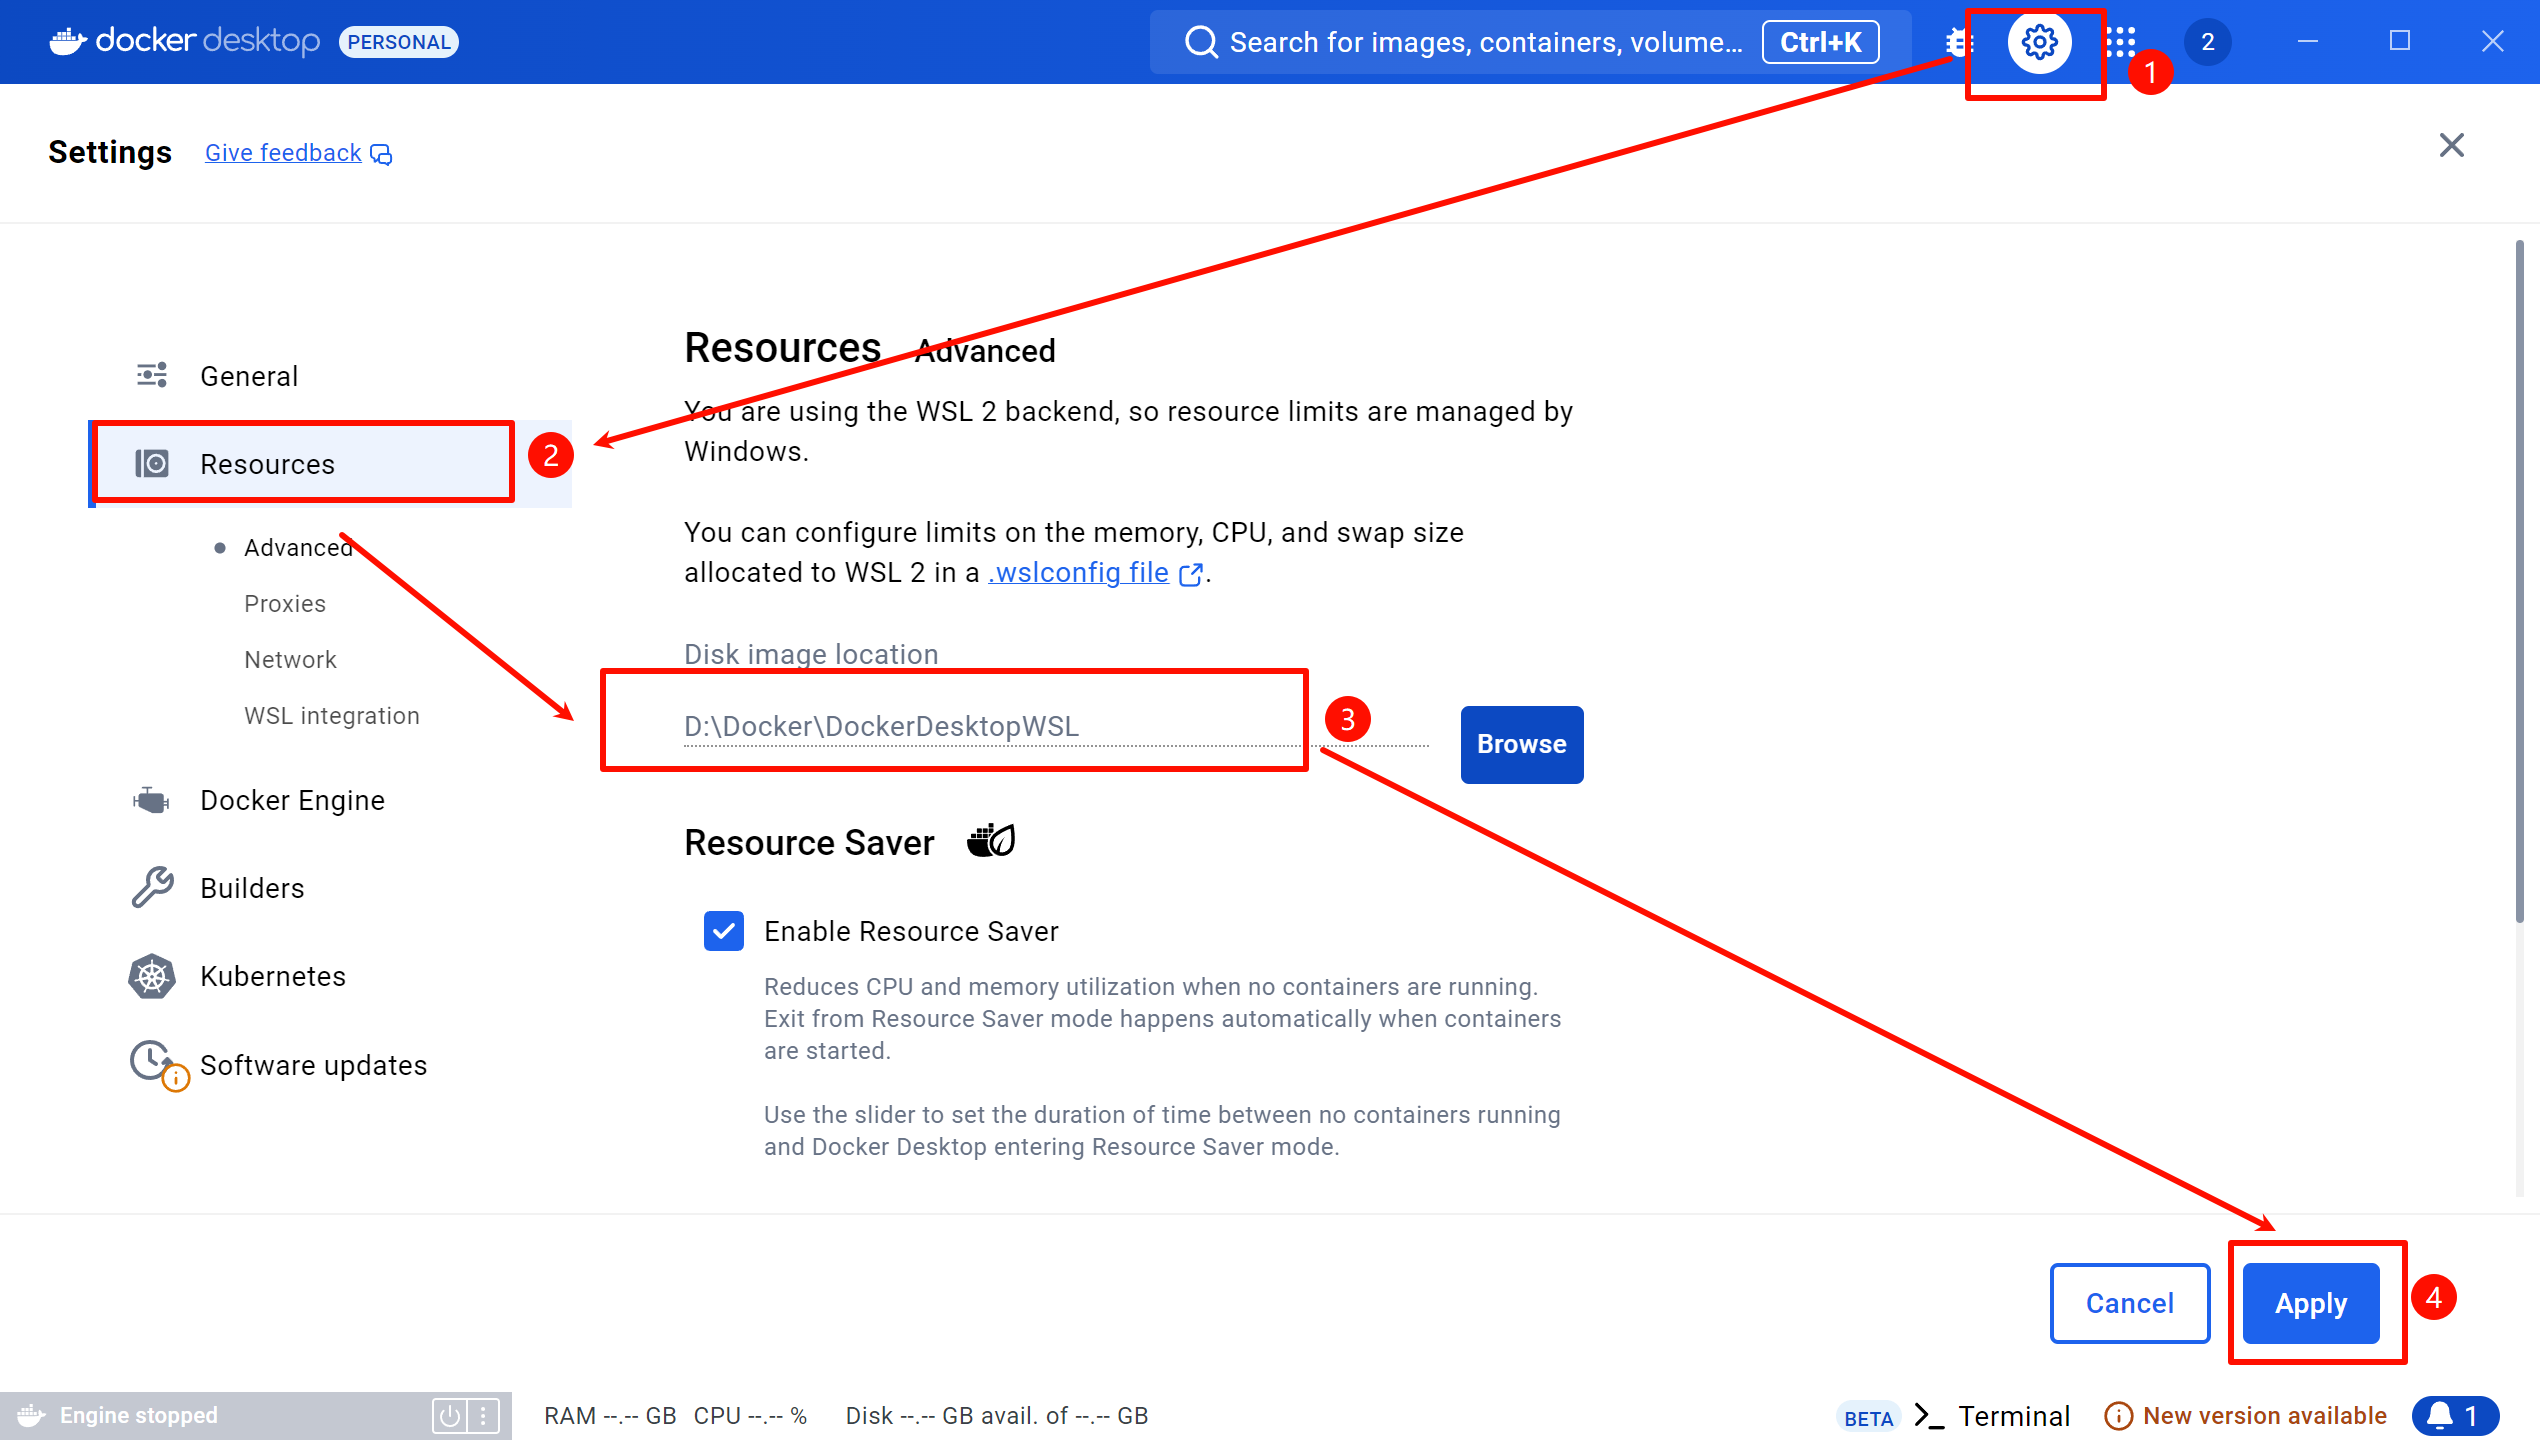The width and height of the screenshot is (2540, 1440).
Task: Open the Builders settings section
Action: click(x=251, y=888)
